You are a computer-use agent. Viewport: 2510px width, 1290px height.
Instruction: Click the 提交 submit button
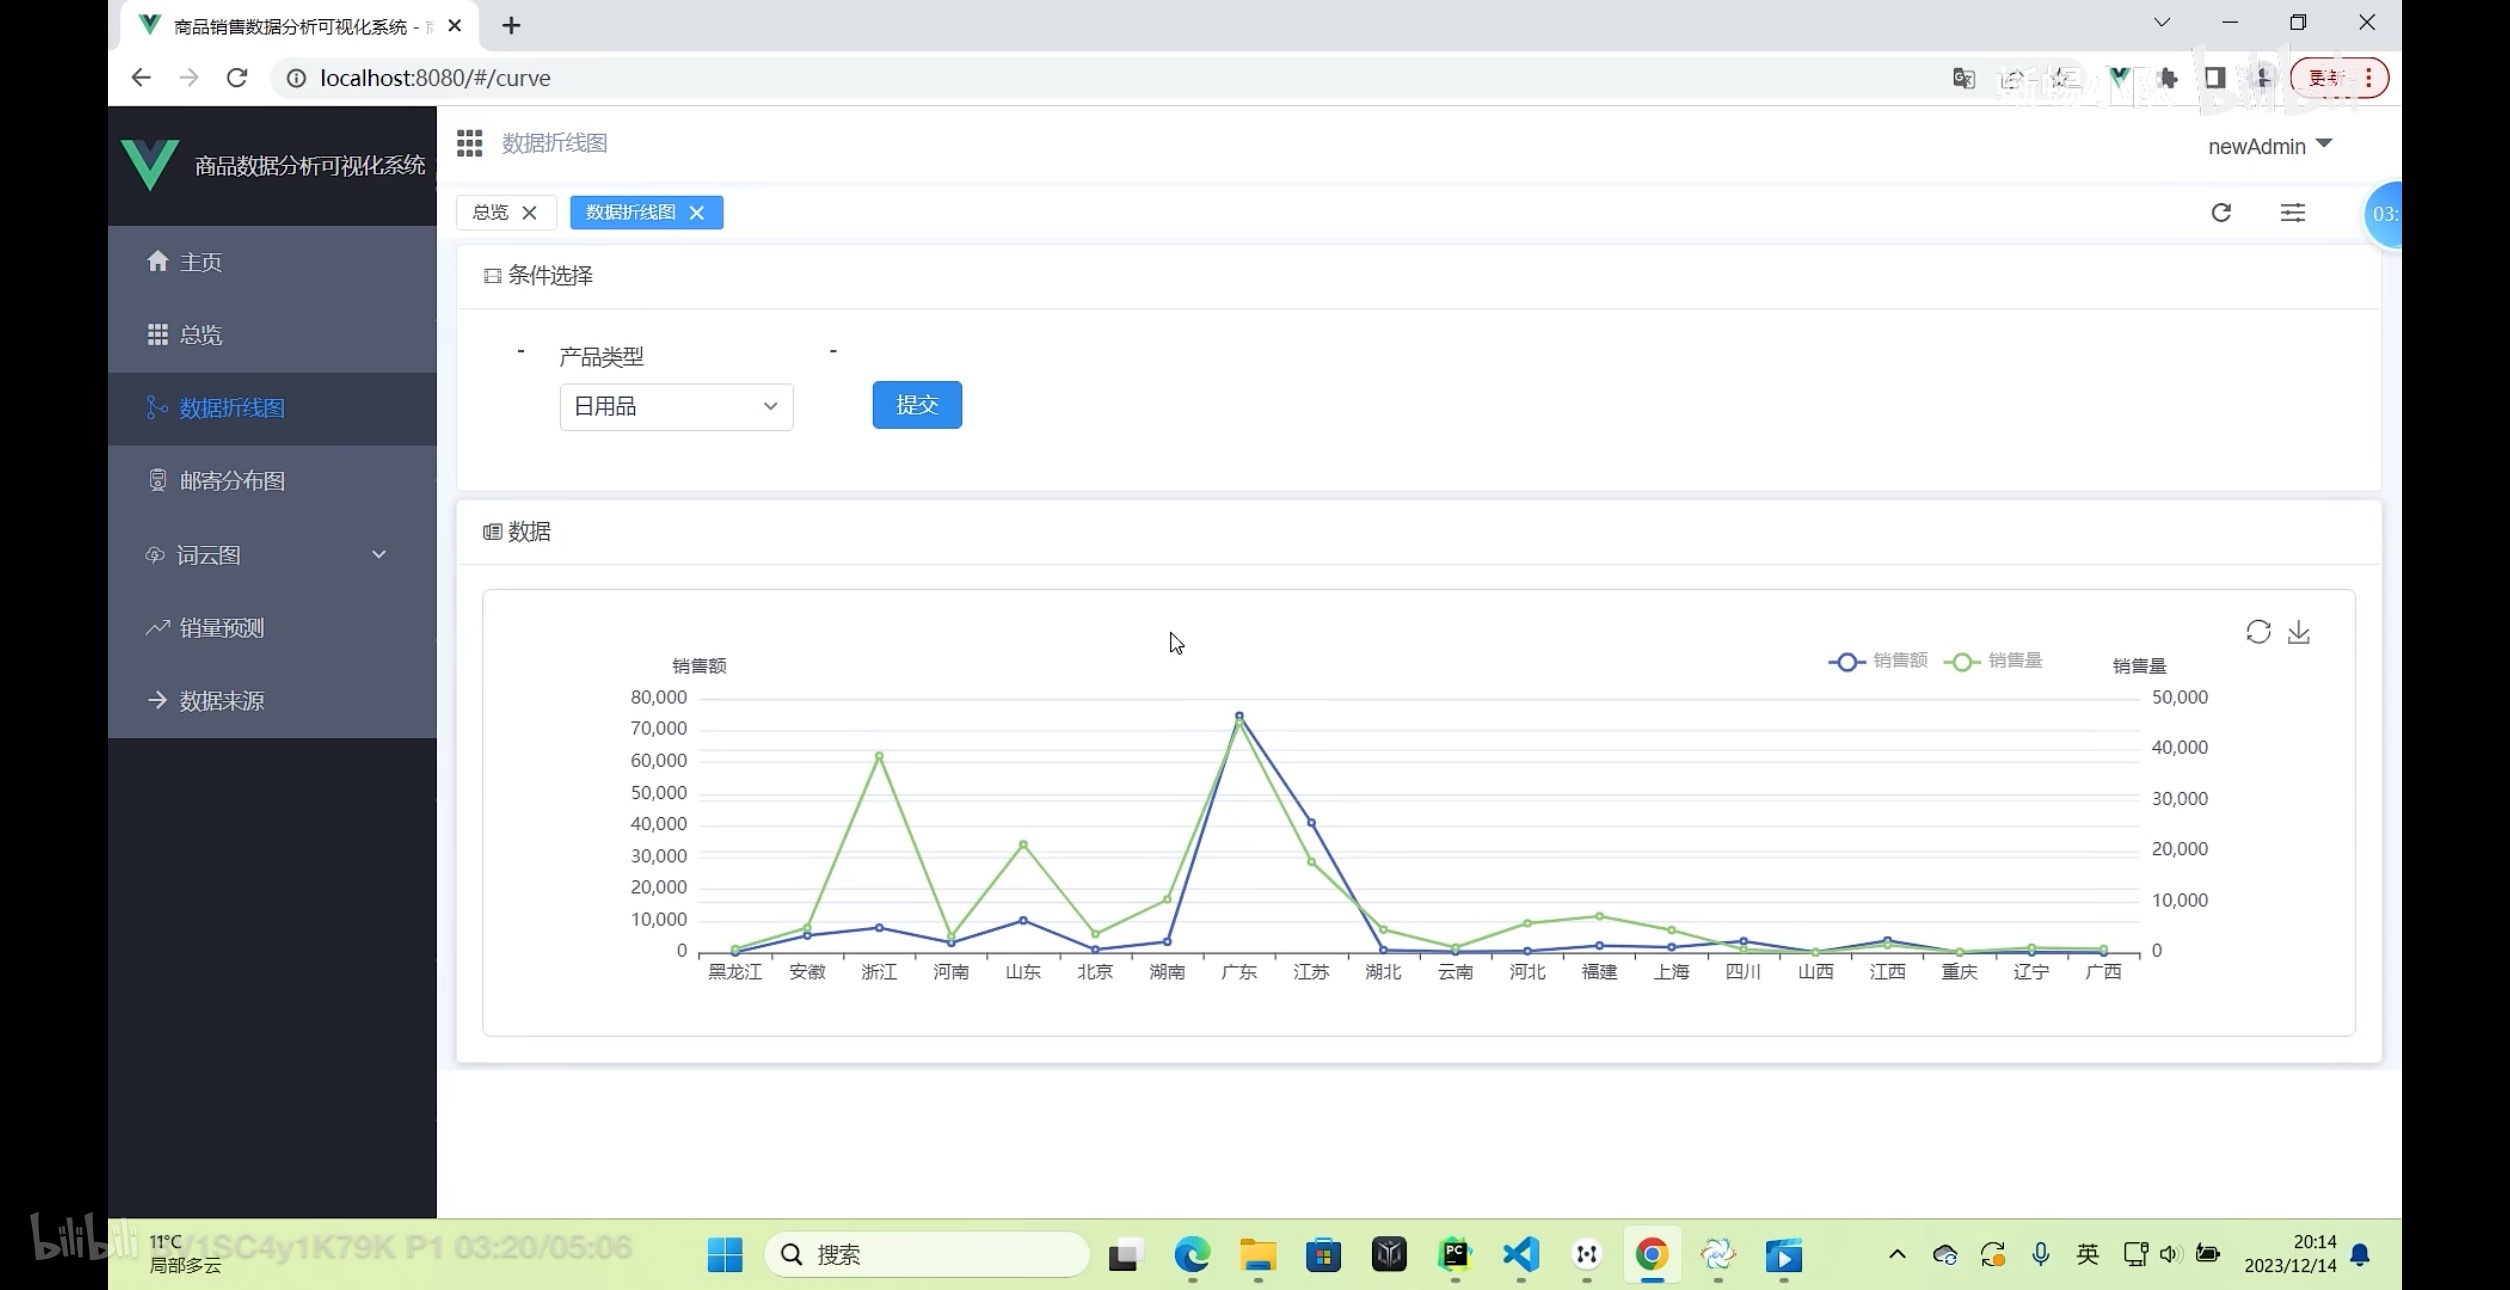coord(916,405)
